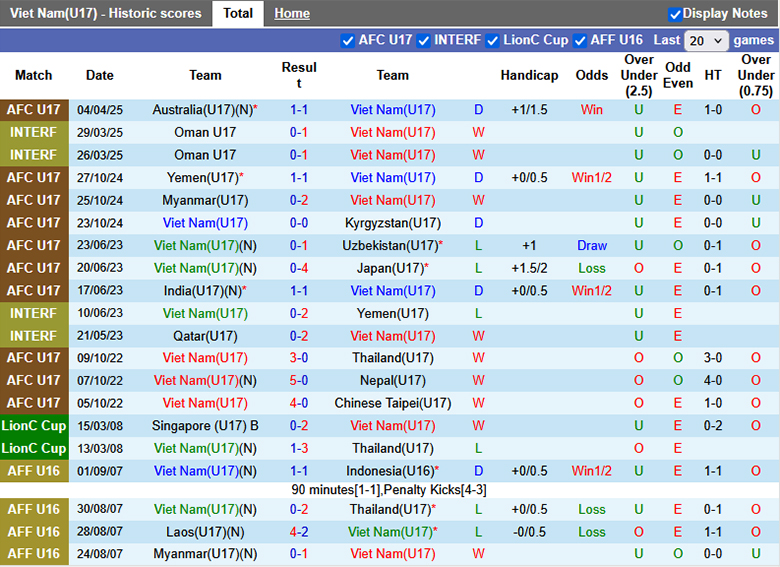Uncheck the AFC U17 filter checkbox
Image resolution: width=780 pixels, height=567 pixels.
[348, 41]
